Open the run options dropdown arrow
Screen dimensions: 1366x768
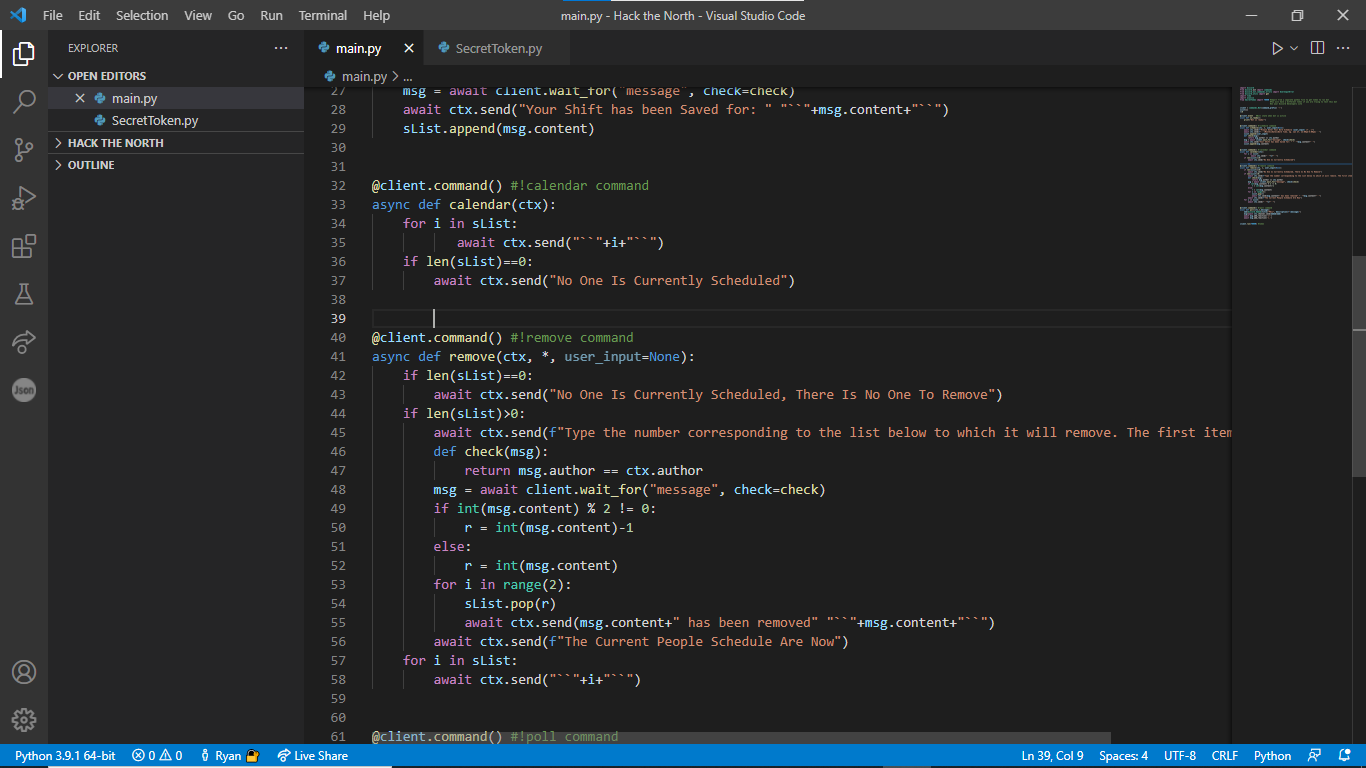click(1294, 48)
